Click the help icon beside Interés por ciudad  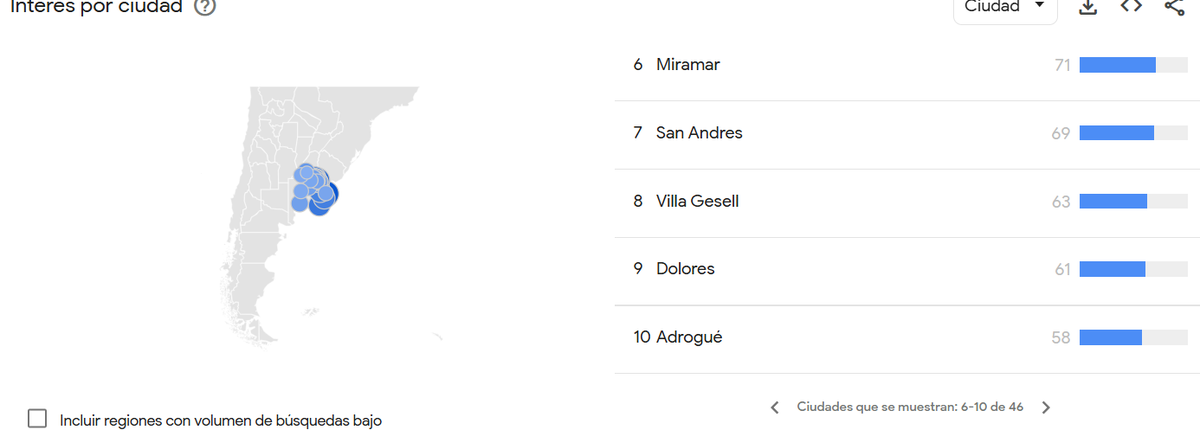pos(205,7)
